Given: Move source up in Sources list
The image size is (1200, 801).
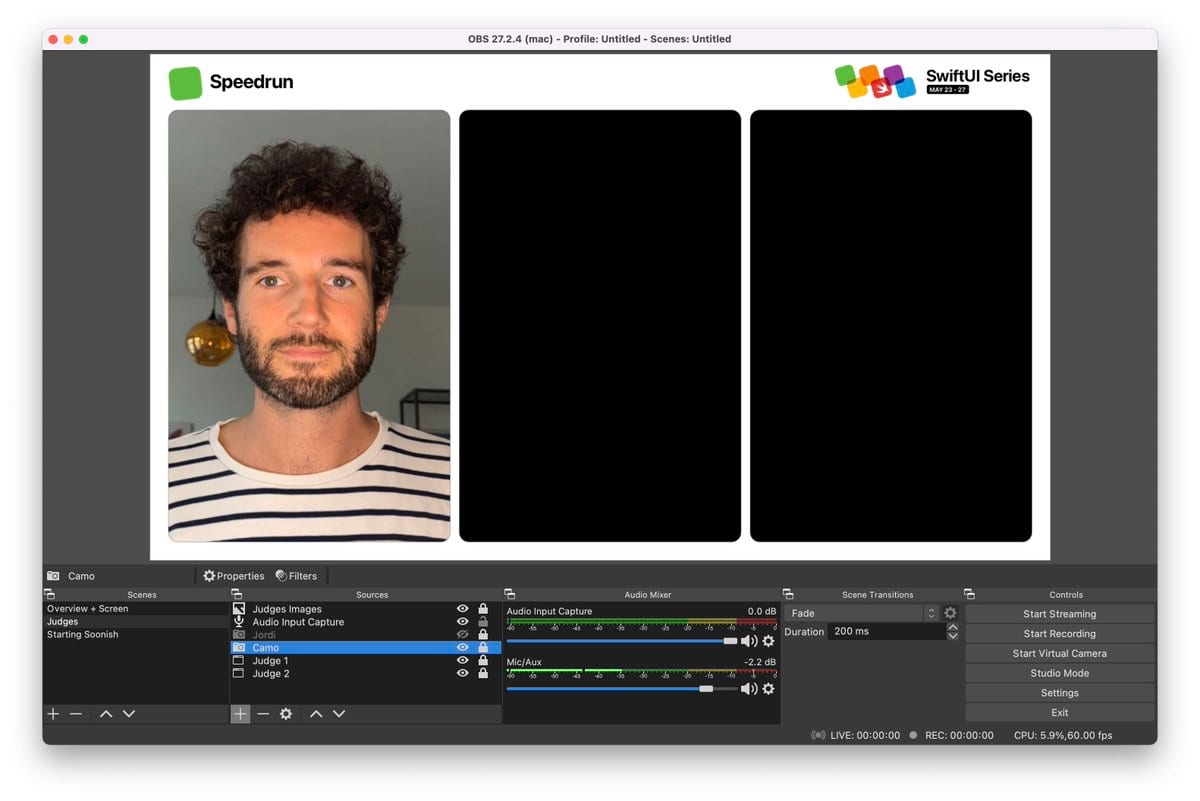Looking at the screenshot, I should [x=316, y=714].
